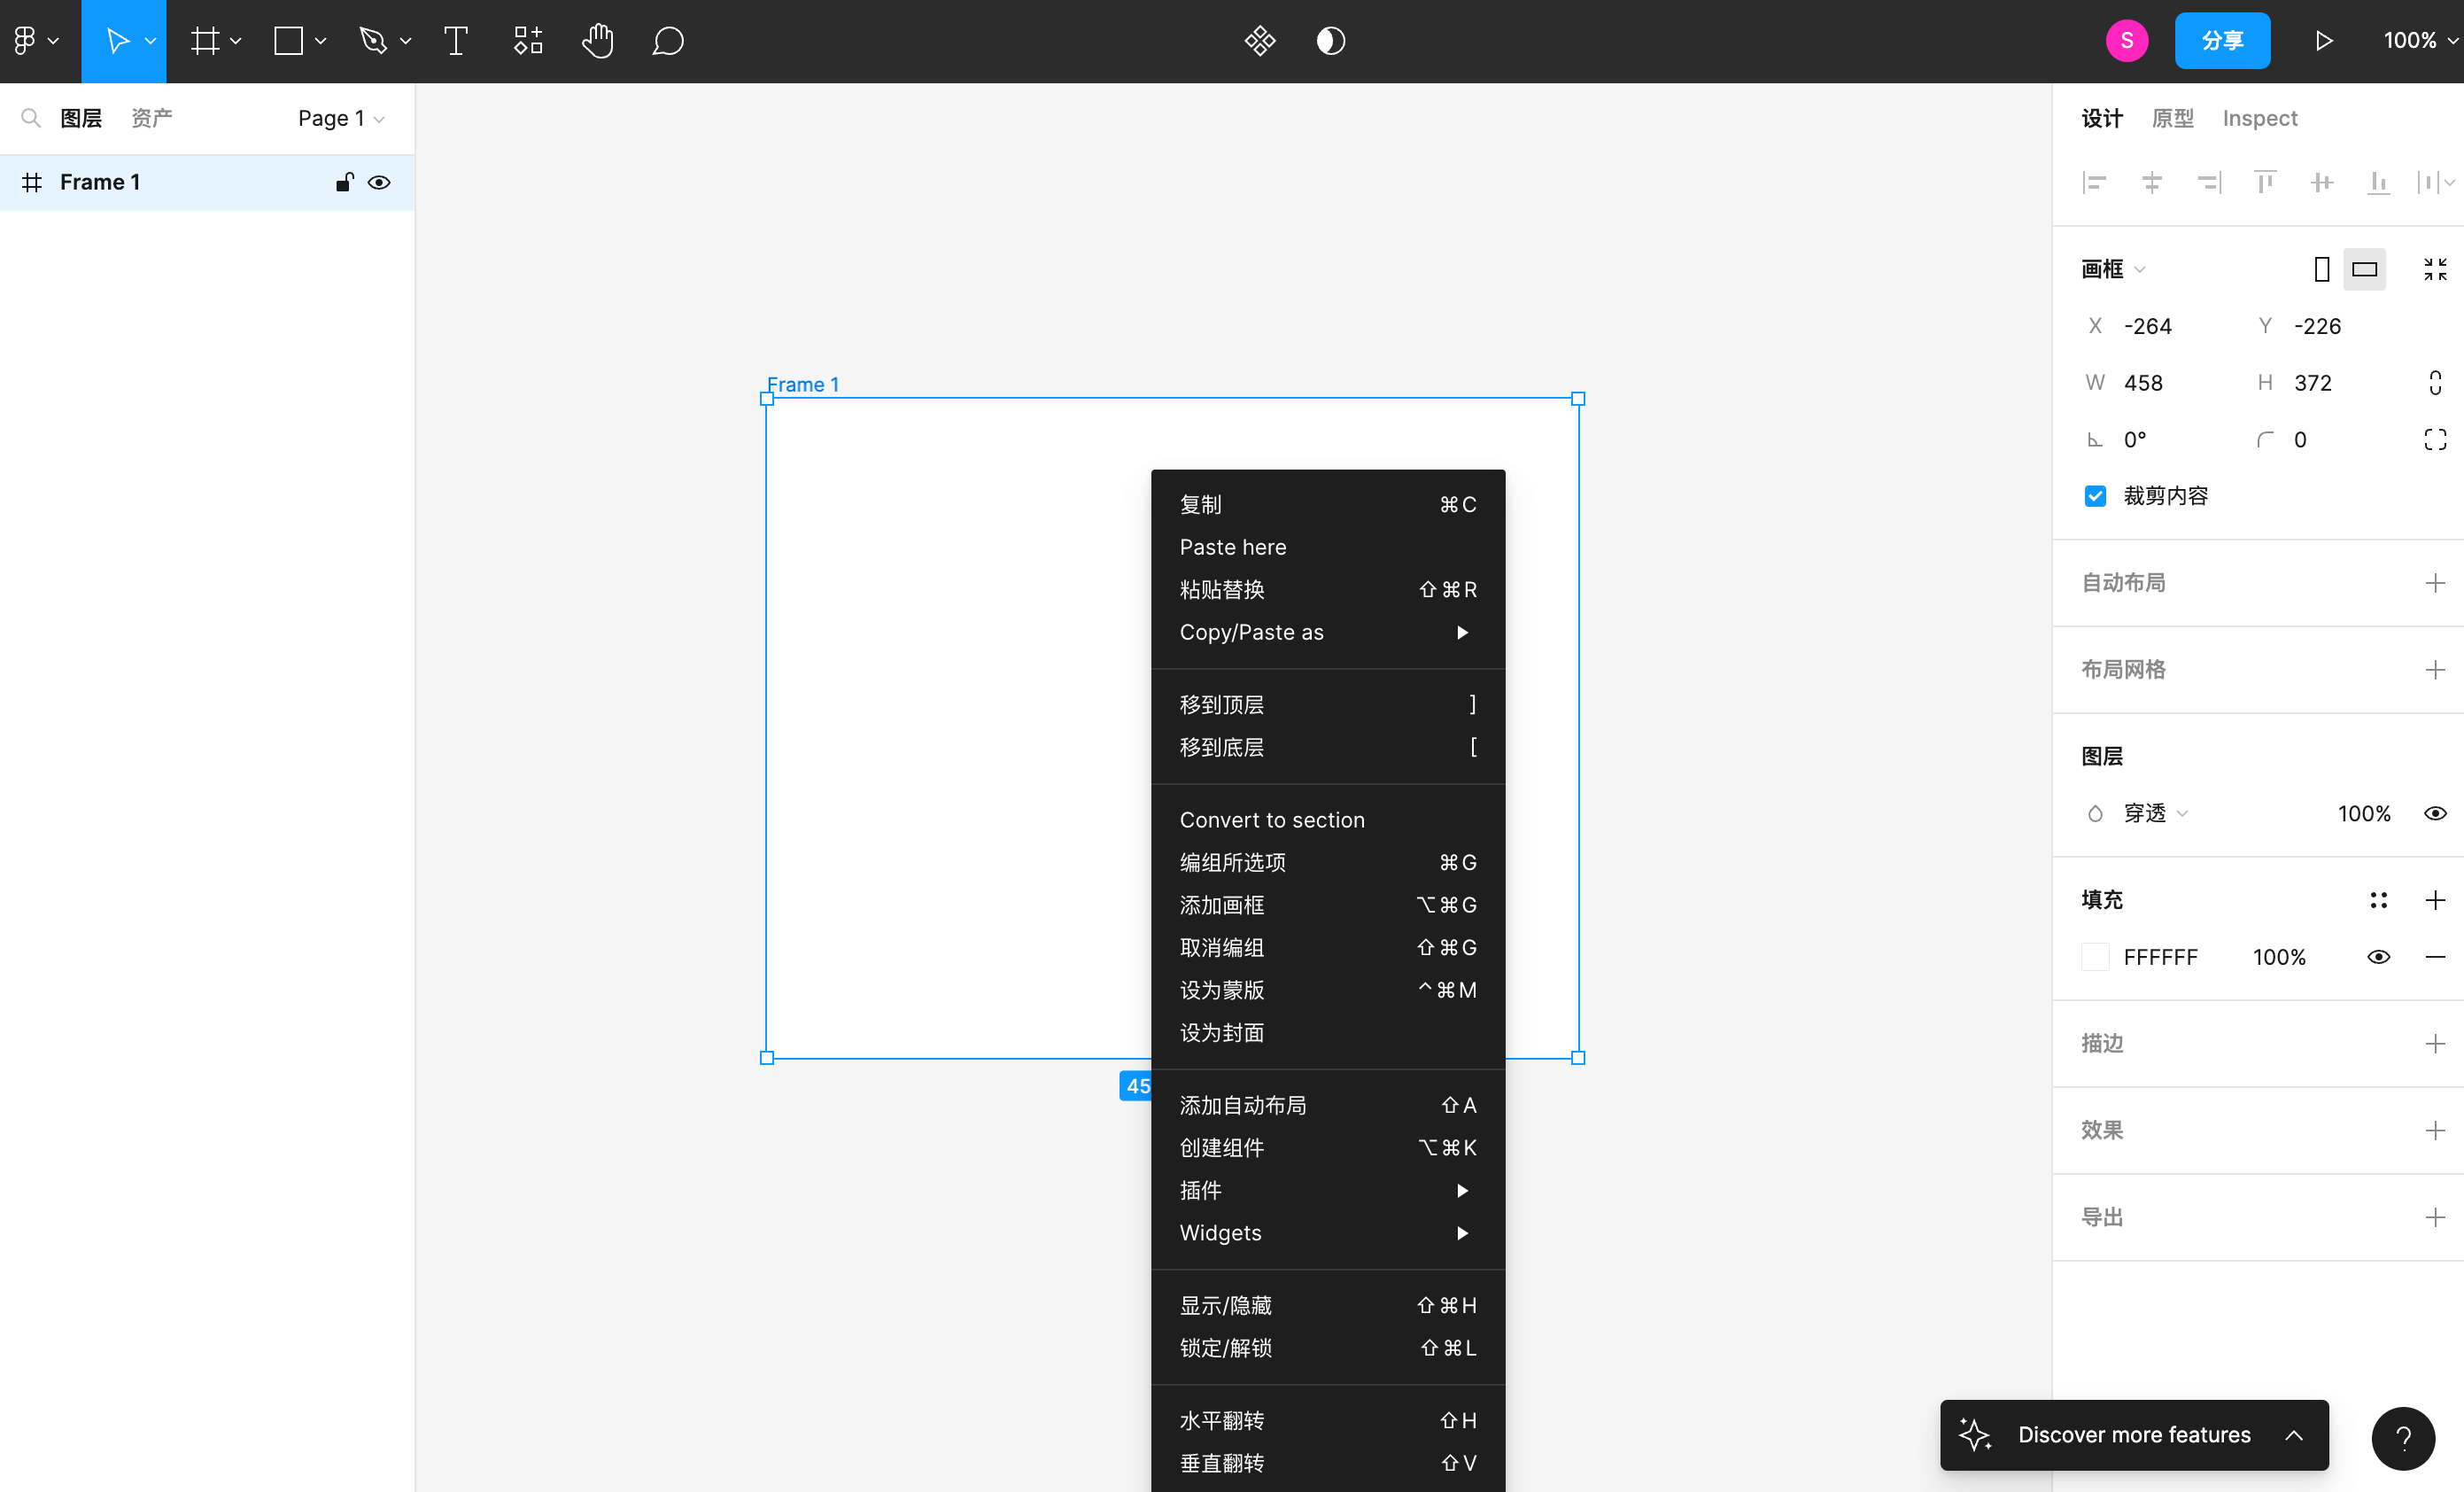
Task: Click the resize to fit icon
Action: coord(2435,269)
